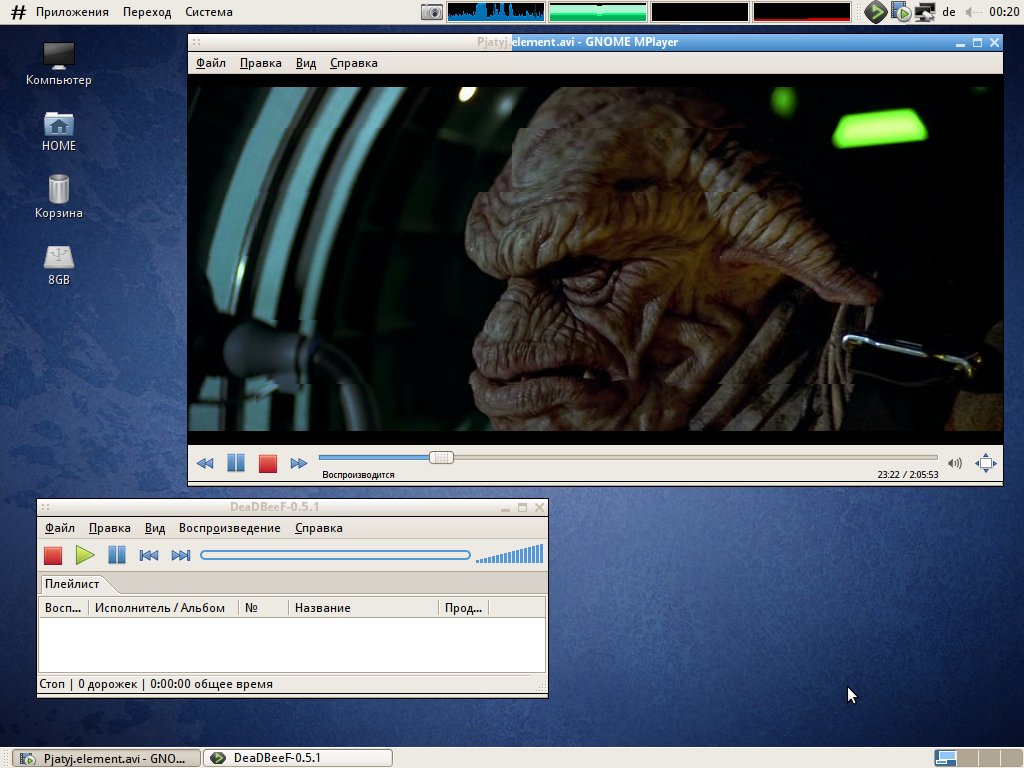Viewport: 1024px width, 768px height.
Task: Pause playback in DeaDBeeF
Action: 117,555
